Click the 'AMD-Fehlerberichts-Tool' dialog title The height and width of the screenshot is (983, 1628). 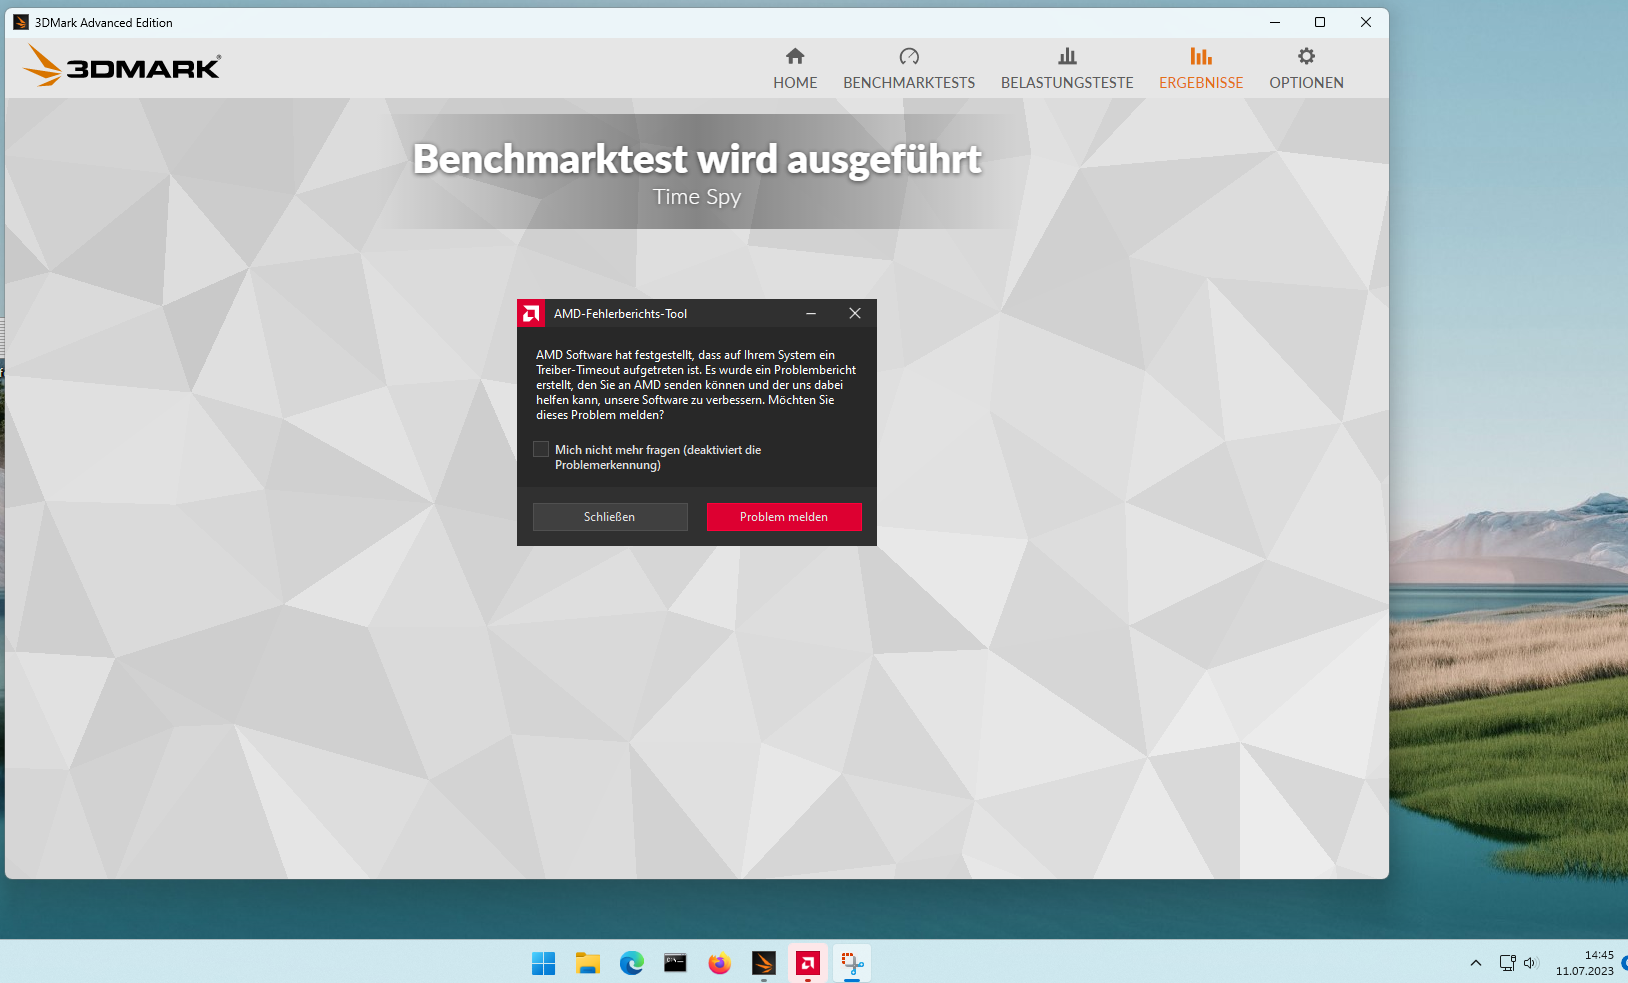click(621, 314)
